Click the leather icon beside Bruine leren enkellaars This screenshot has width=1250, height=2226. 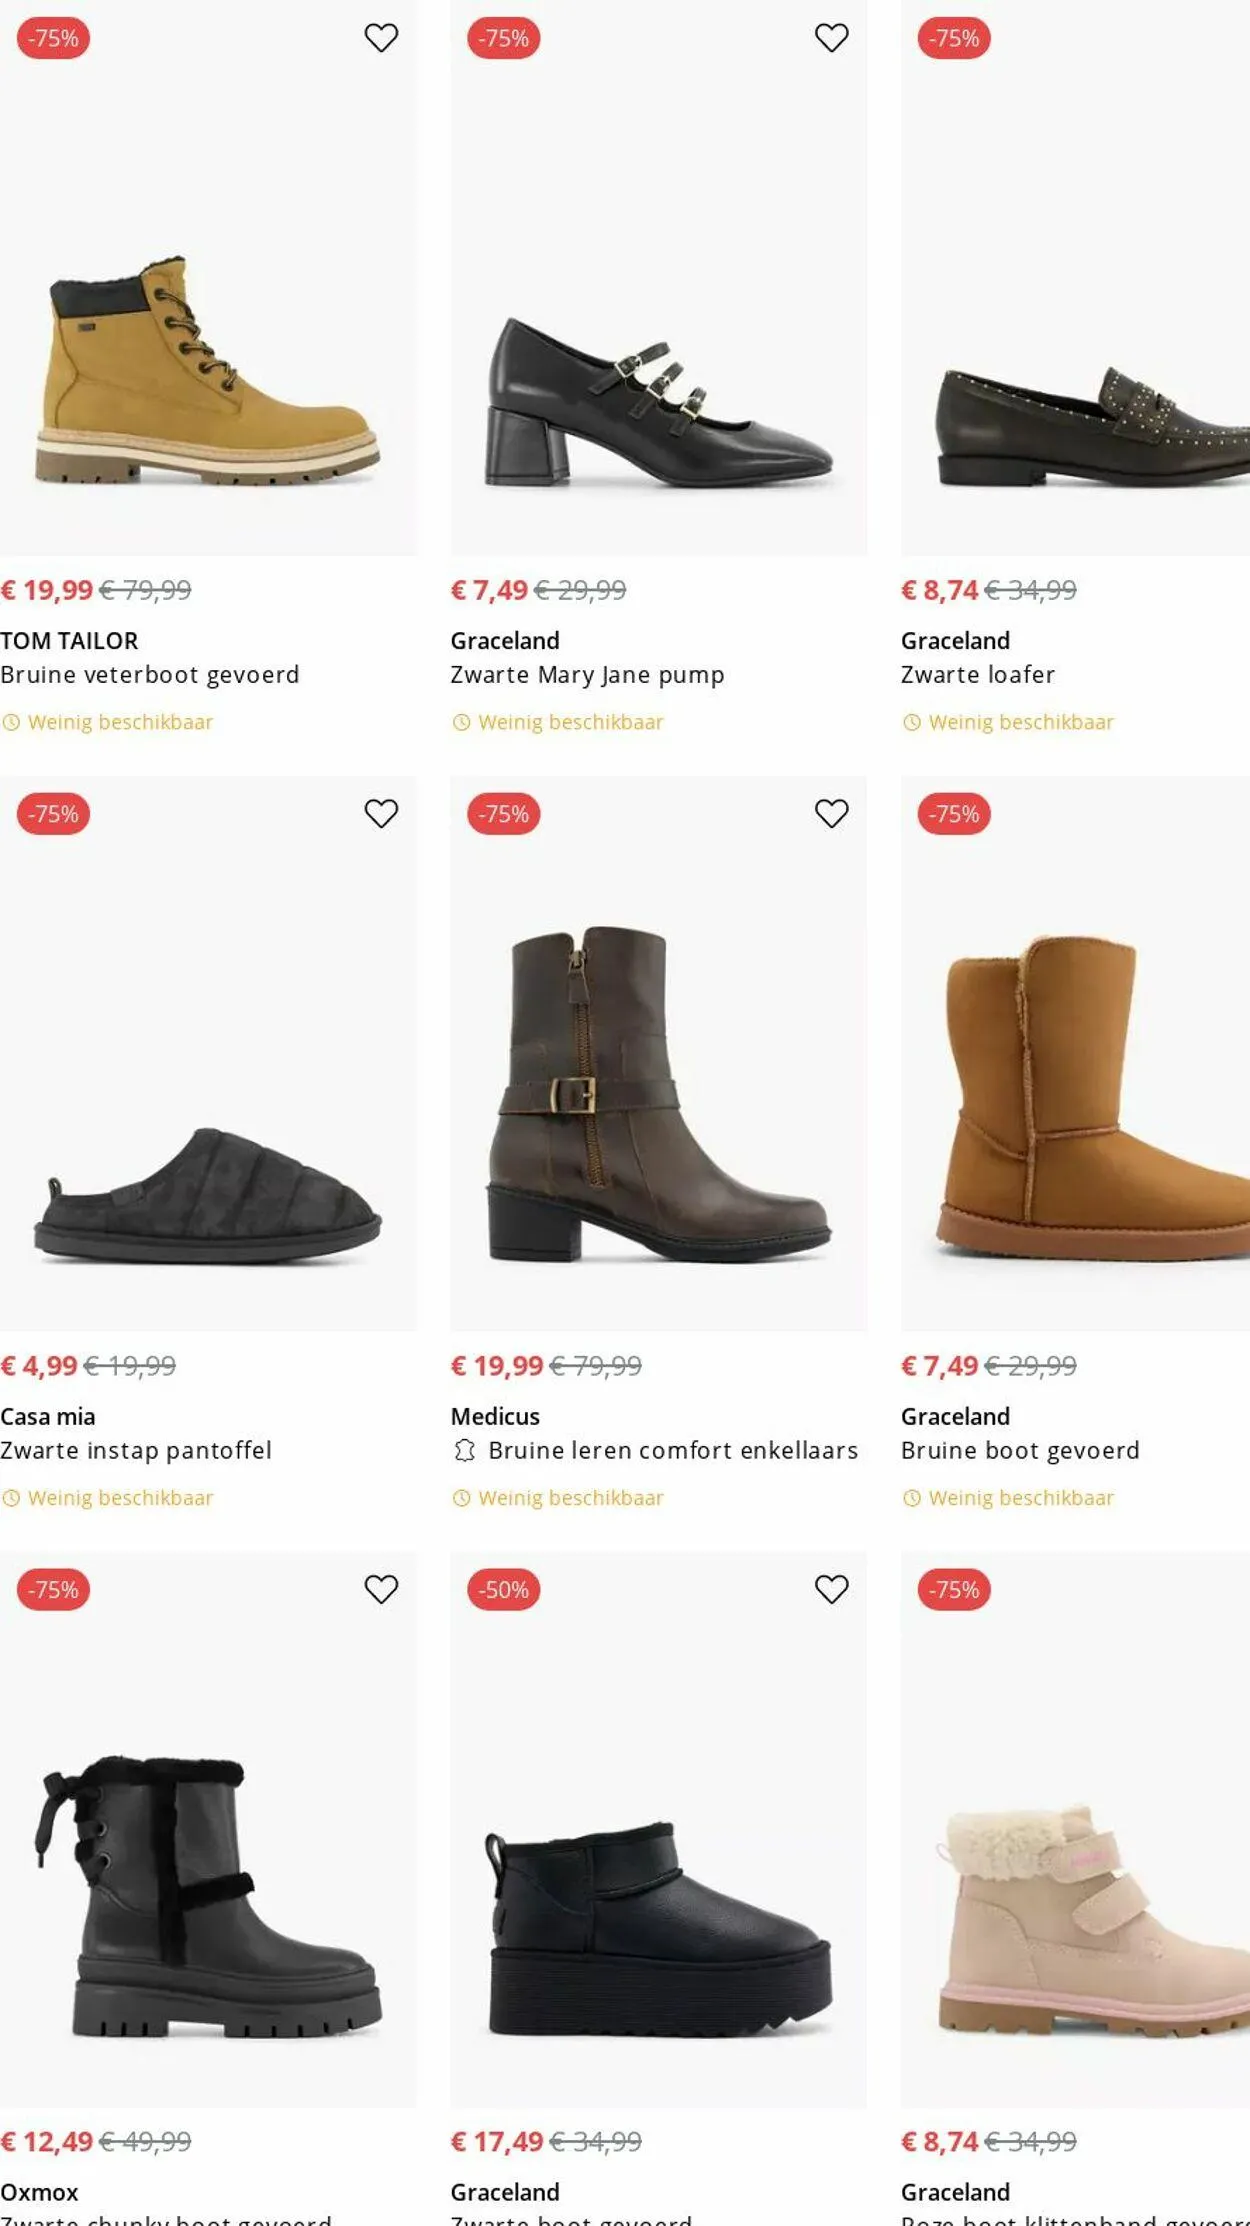(464, 1451)
